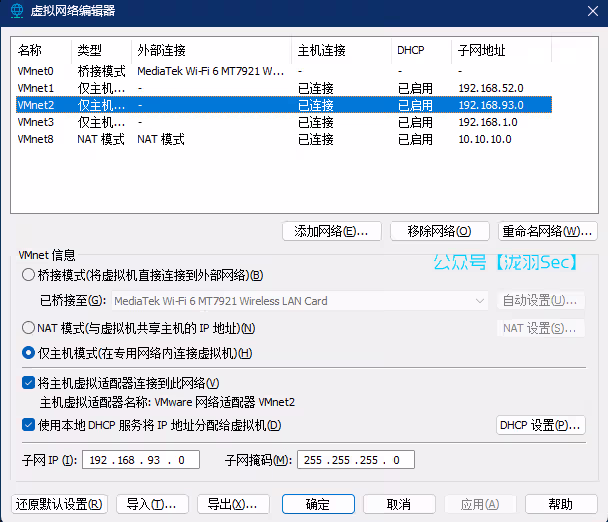
Task: Click the 移除网络 button
Action: coord(439,231)
